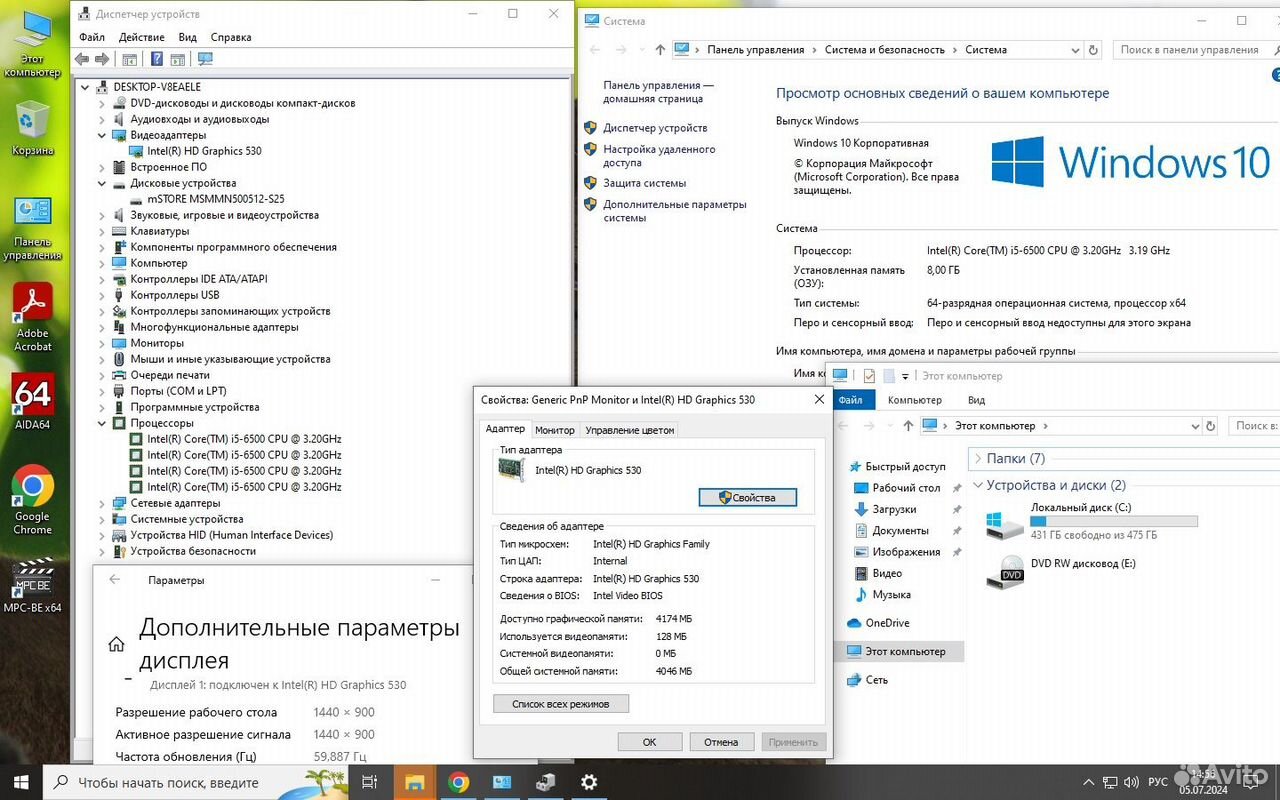Collapse the DESKTOP-V8EAELE root node
The image size is (1280, 800).
click(x=85, y=87)
